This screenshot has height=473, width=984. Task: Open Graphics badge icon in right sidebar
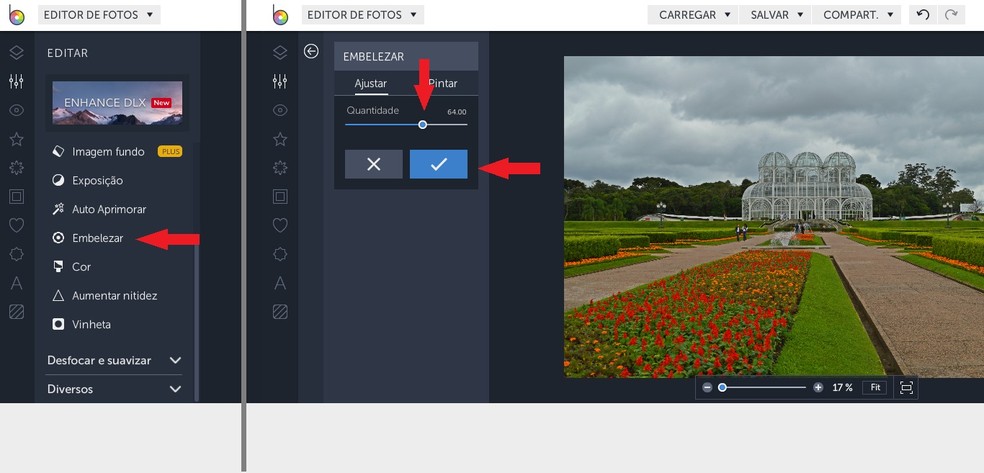point(281,254)
